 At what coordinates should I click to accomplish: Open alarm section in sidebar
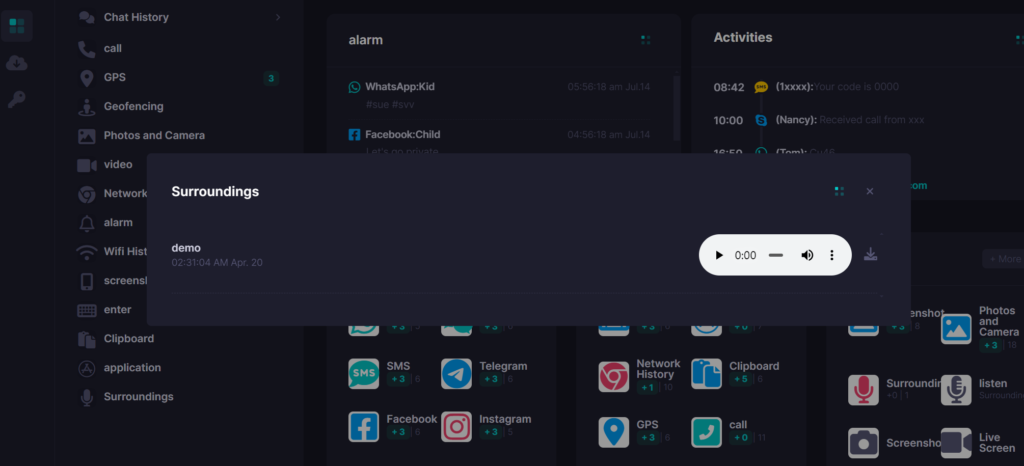tap(118, 223)
